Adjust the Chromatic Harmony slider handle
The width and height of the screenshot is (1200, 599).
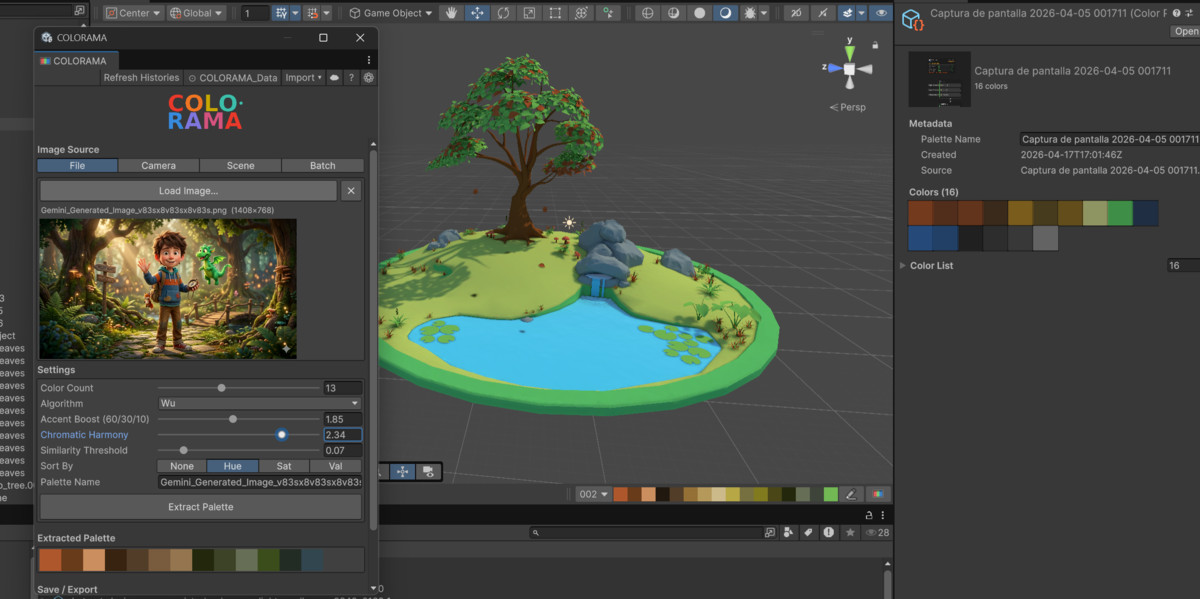point(282,435)
